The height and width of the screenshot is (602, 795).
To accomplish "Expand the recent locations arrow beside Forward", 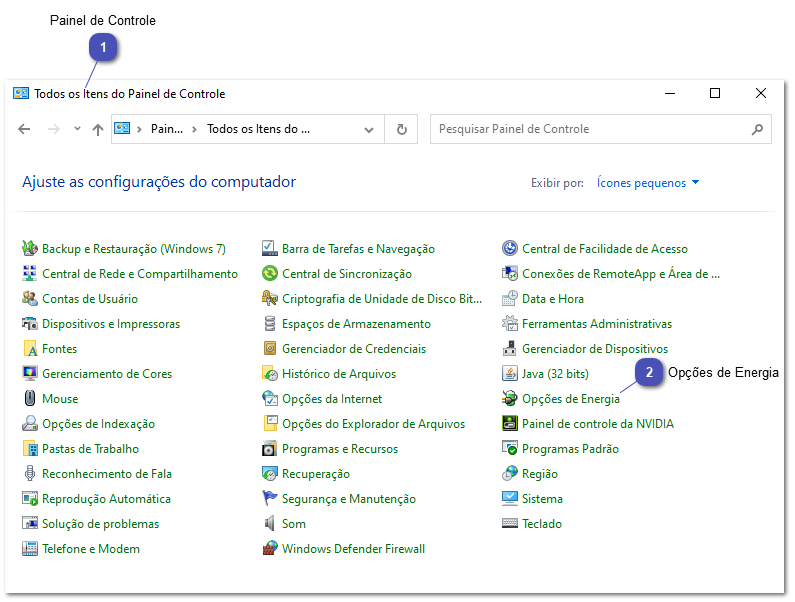I will [x=77, y=129].
